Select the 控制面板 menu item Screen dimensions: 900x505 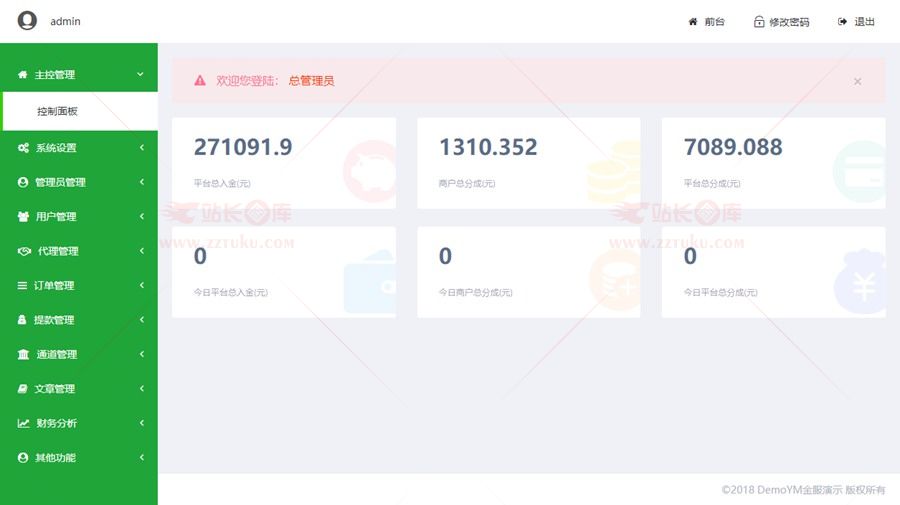tap(57, 111)
